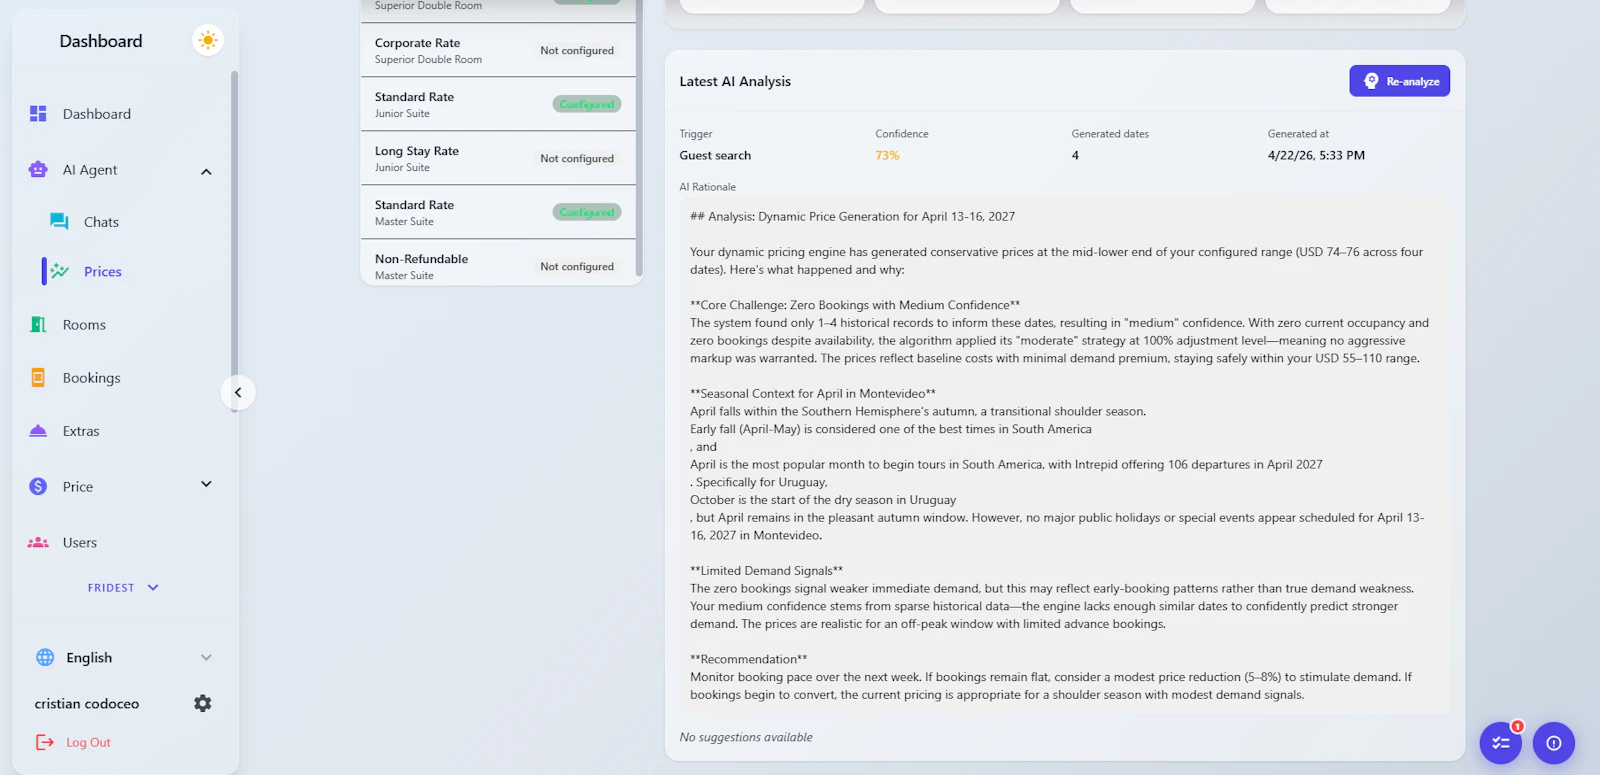The width and height of the screenshot is (1600, 775).
Task: Click the Extras service-bell icon
Action: (38, 431)
